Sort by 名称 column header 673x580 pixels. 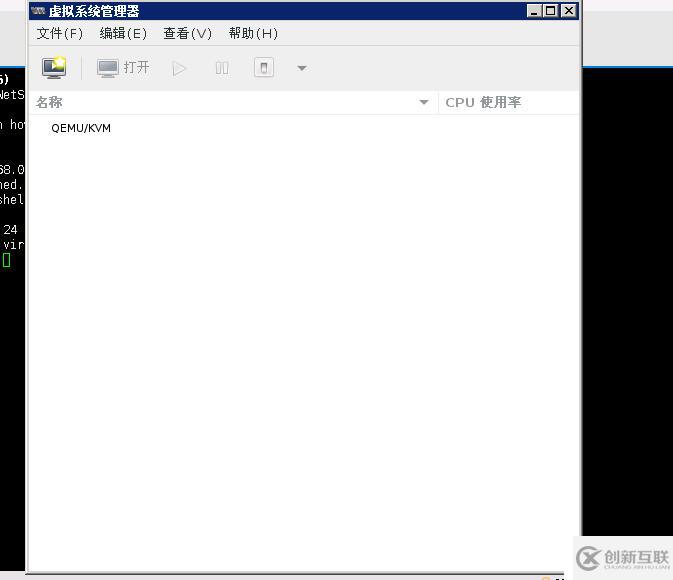pos(233,103)
